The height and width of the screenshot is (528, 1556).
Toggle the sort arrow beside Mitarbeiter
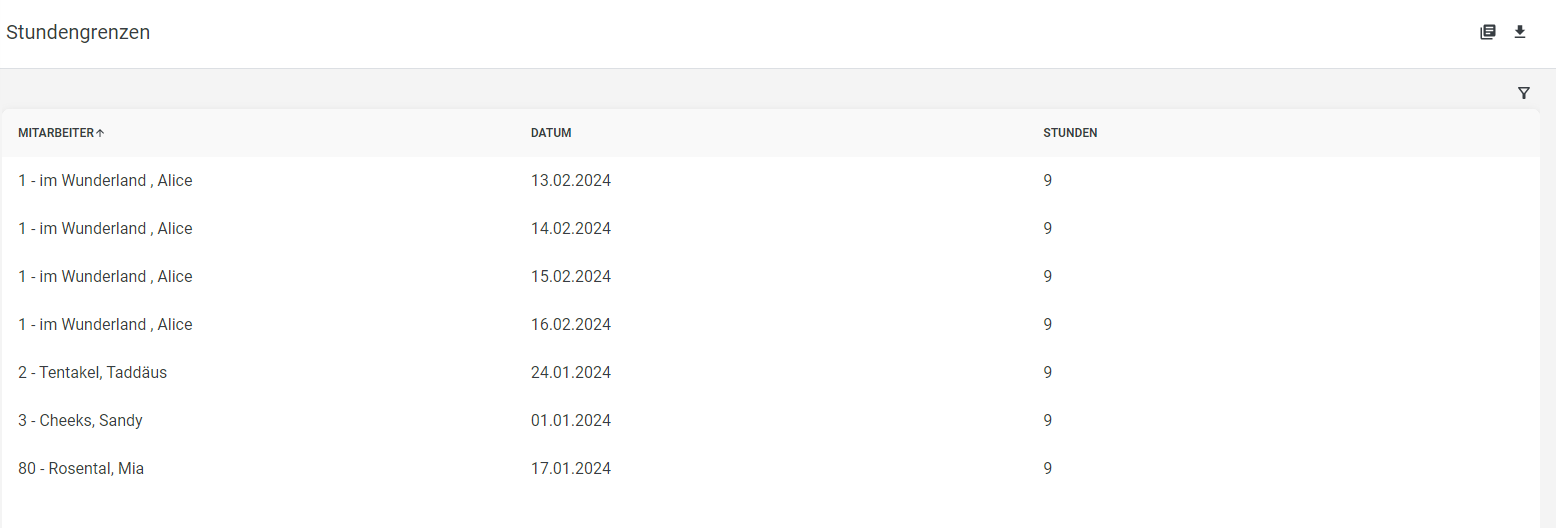(x=100, y=133)
